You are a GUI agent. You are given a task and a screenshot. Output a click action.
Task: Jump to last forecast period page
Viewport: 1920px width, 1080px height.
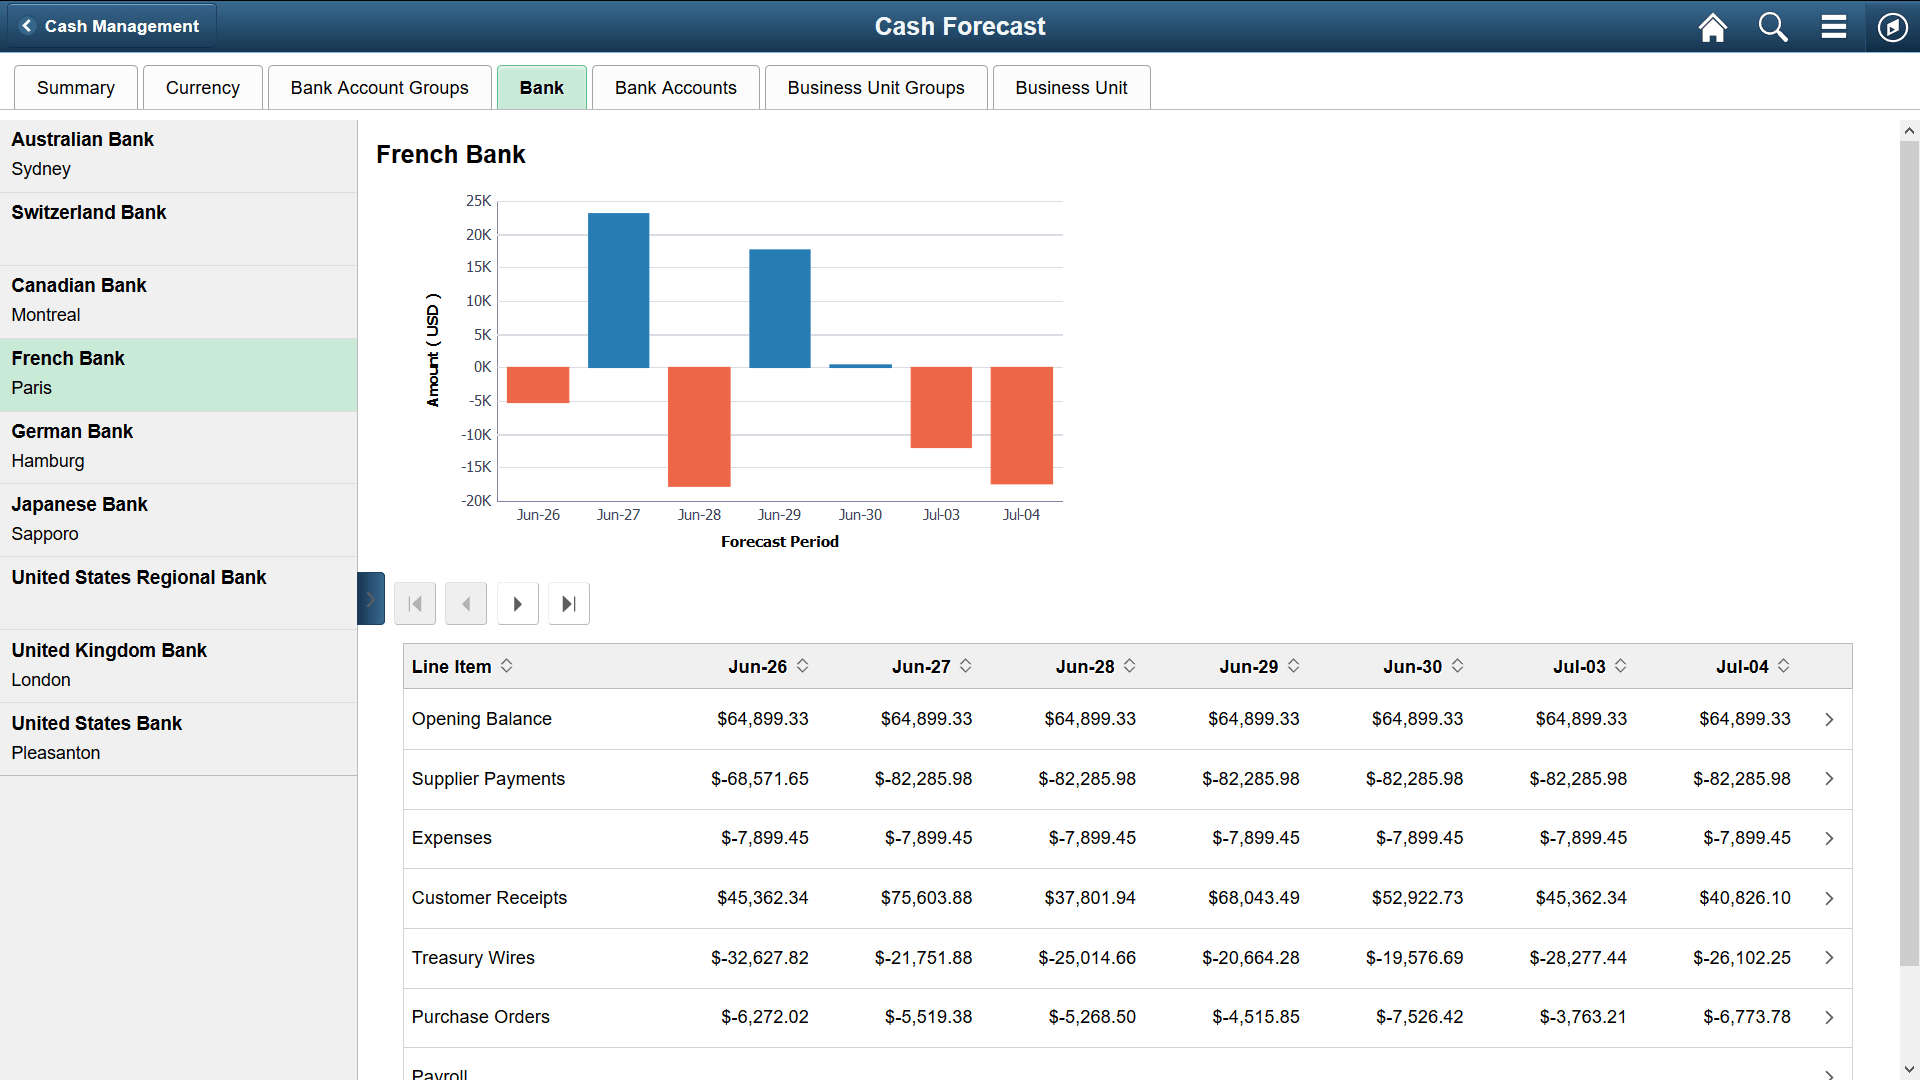click(568, 603)
